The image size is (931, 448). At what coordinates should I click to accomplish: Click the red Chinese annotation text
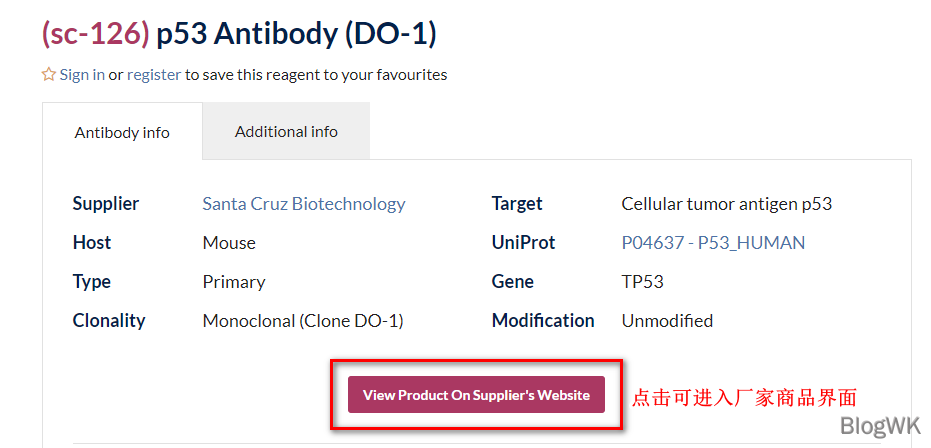point(744,397)
